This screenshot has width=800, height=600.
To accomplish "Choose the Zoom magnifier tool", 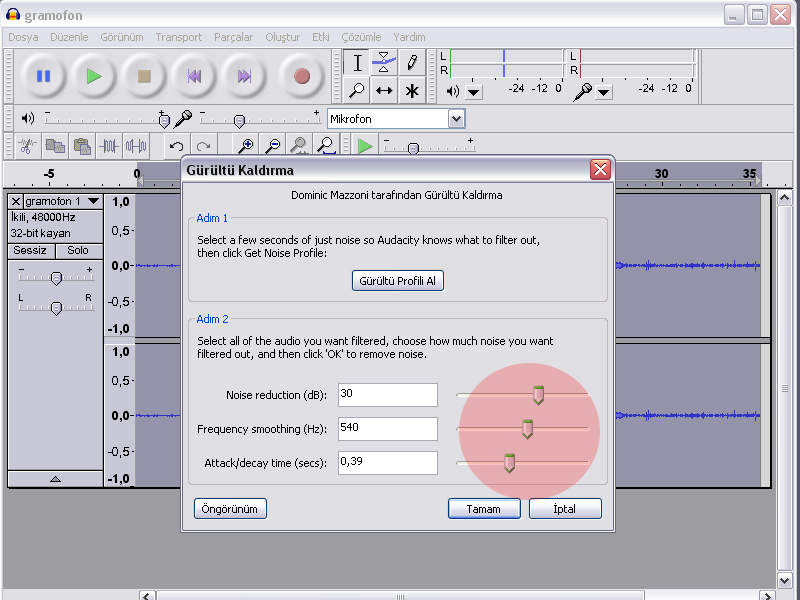I will pos(357,90).
